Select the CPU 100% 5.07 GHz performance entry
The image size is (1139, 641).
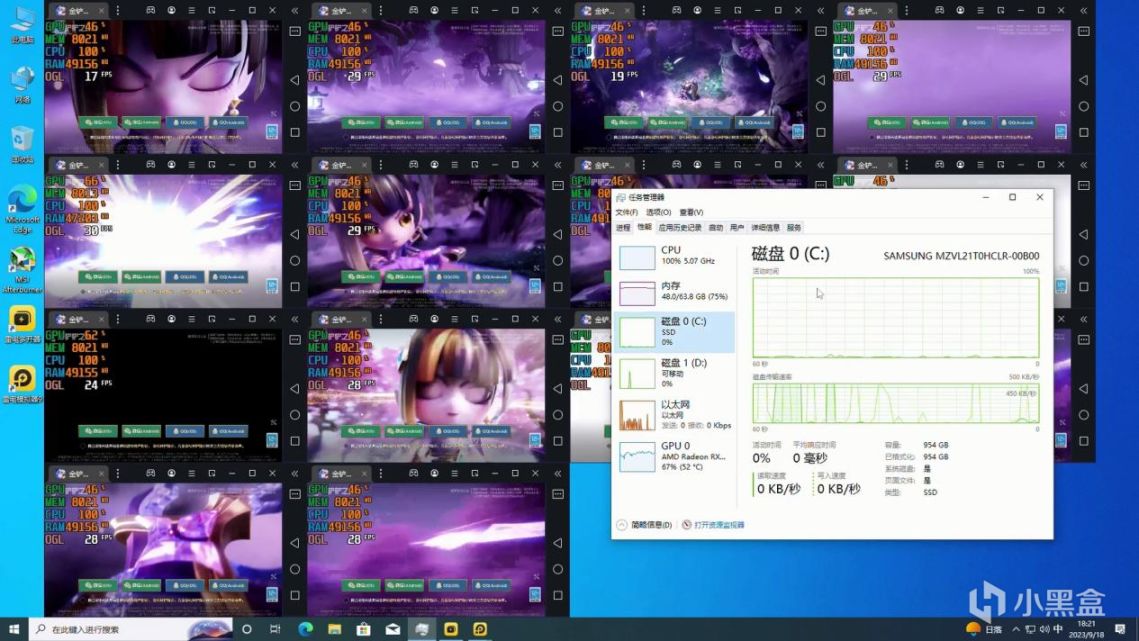[675, 256]
